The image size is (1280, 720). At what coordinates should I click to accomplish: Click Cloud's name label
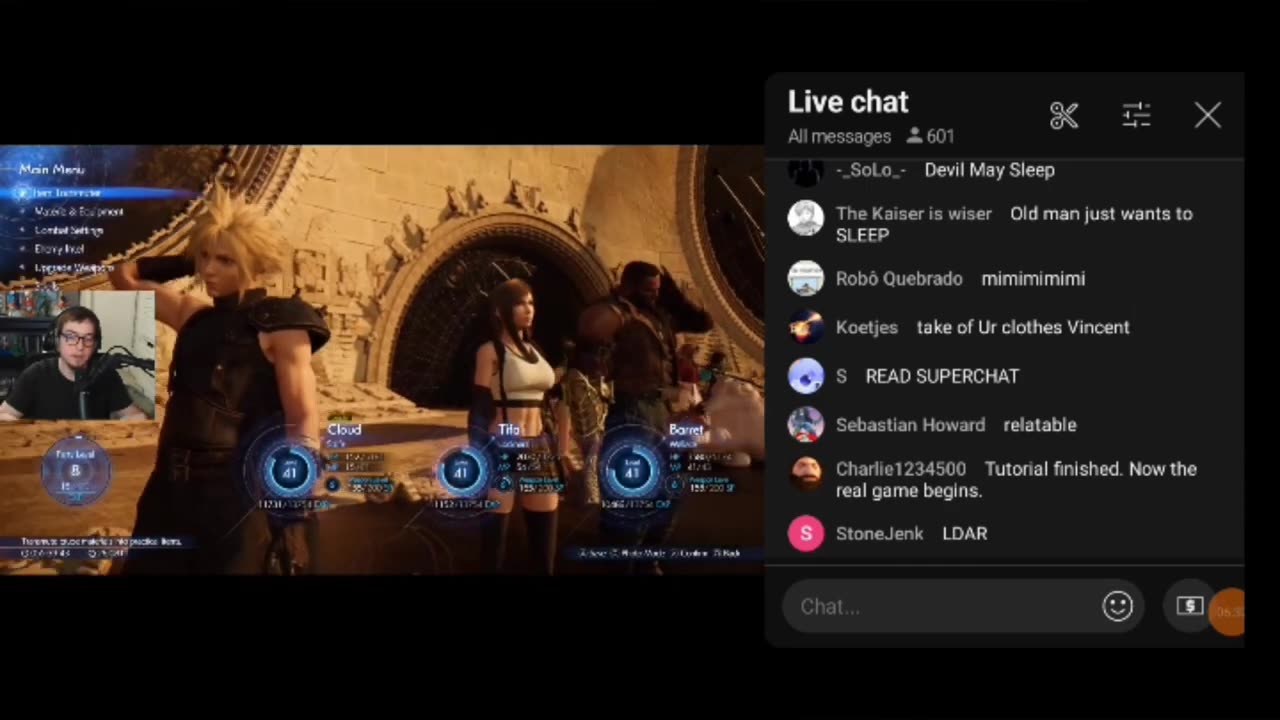tap(344, 429)
